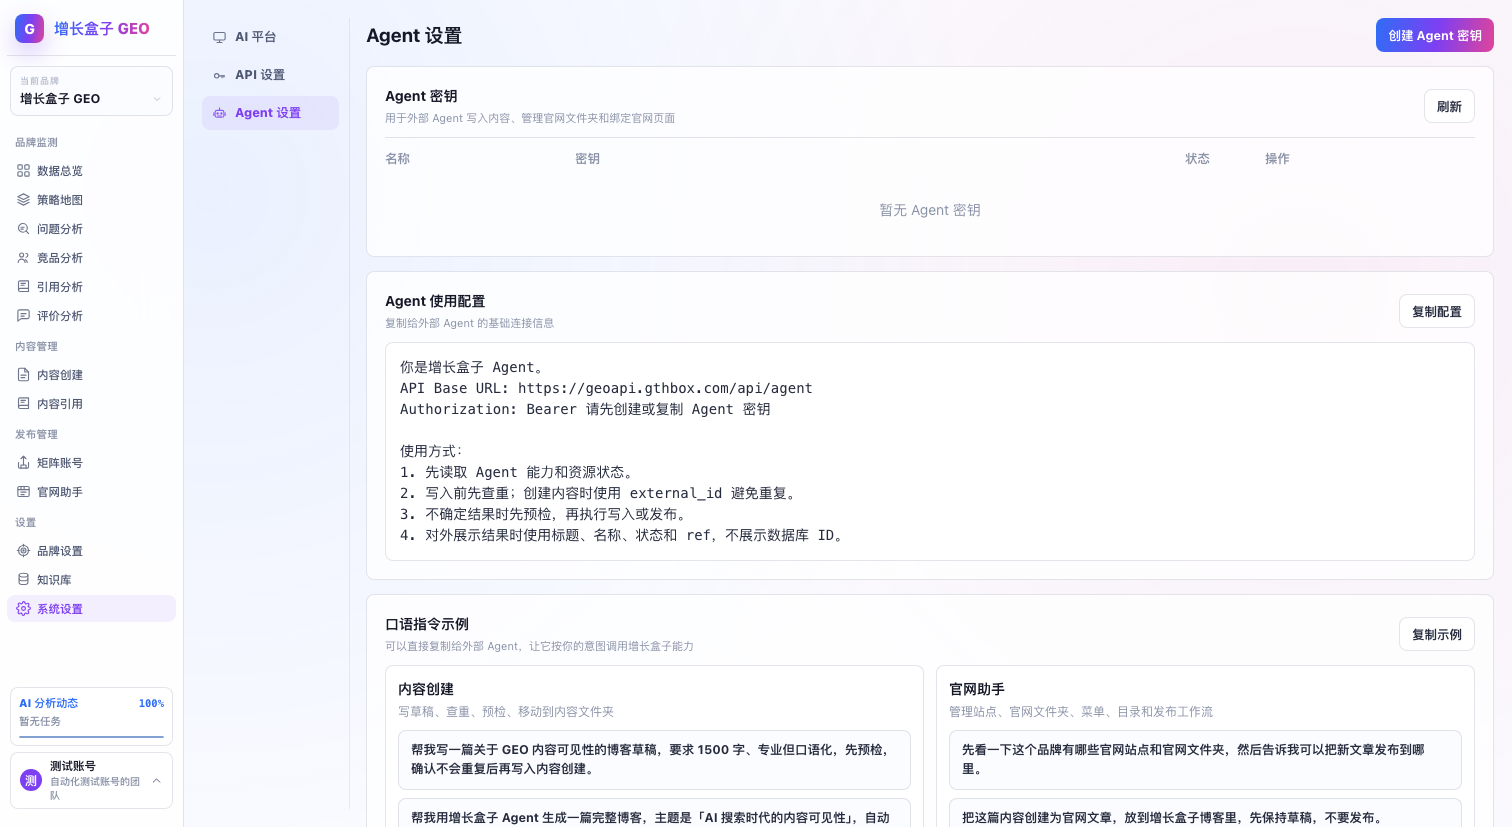The height and width of the screenshot is (827, 1512).
Task: Expand the 测试账号 account menu chevron
Action: [156, 780]
